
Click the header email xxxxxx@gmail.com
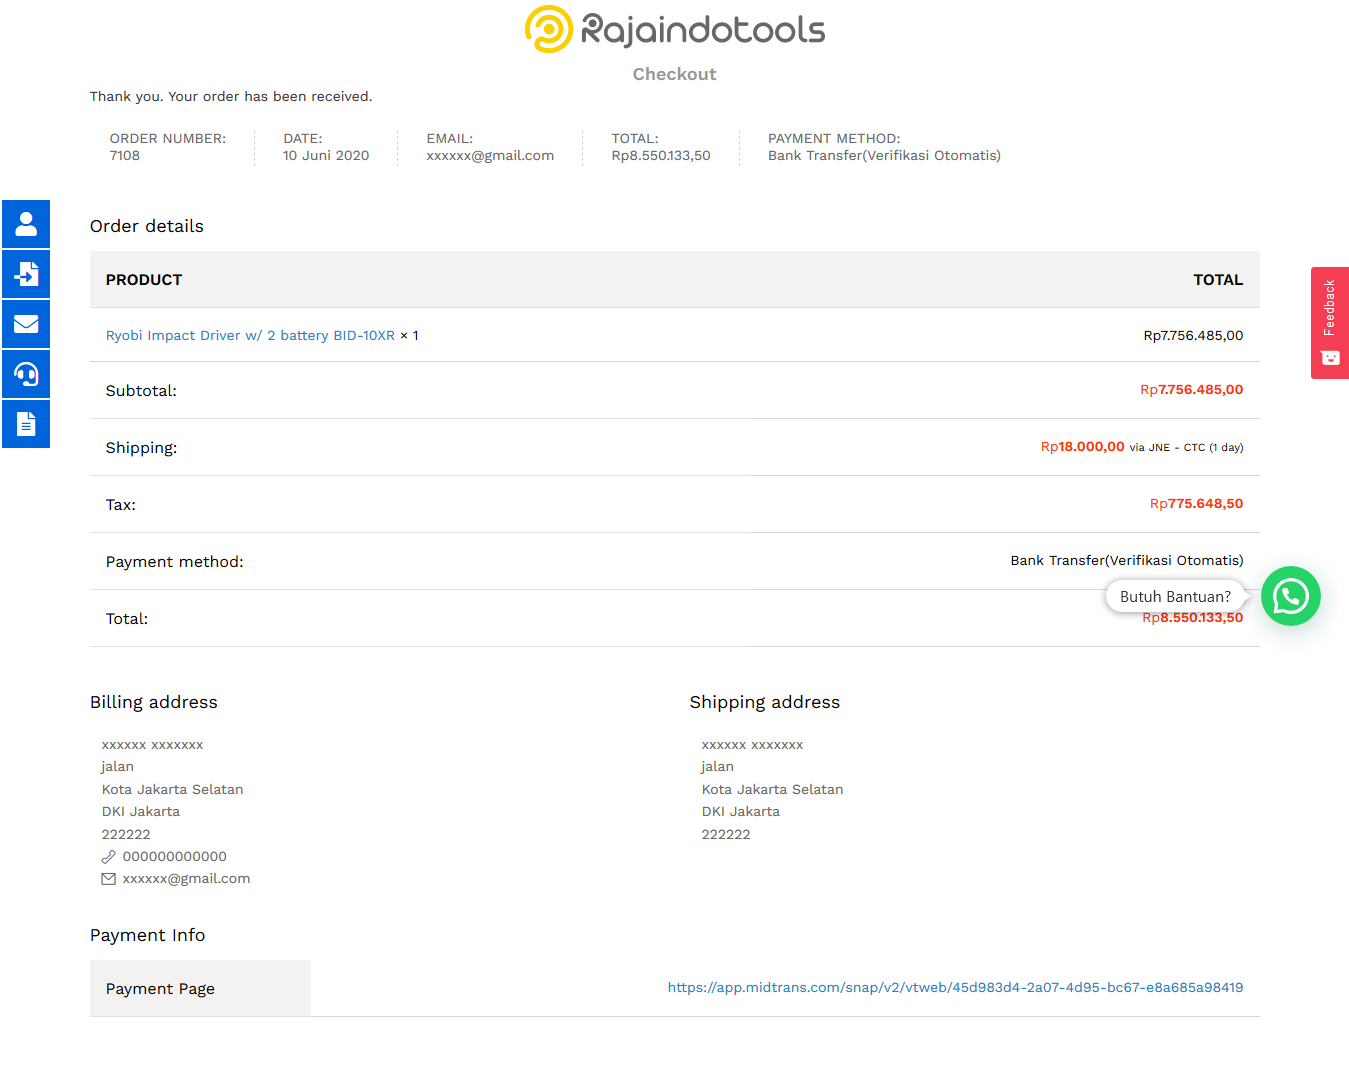490,155
